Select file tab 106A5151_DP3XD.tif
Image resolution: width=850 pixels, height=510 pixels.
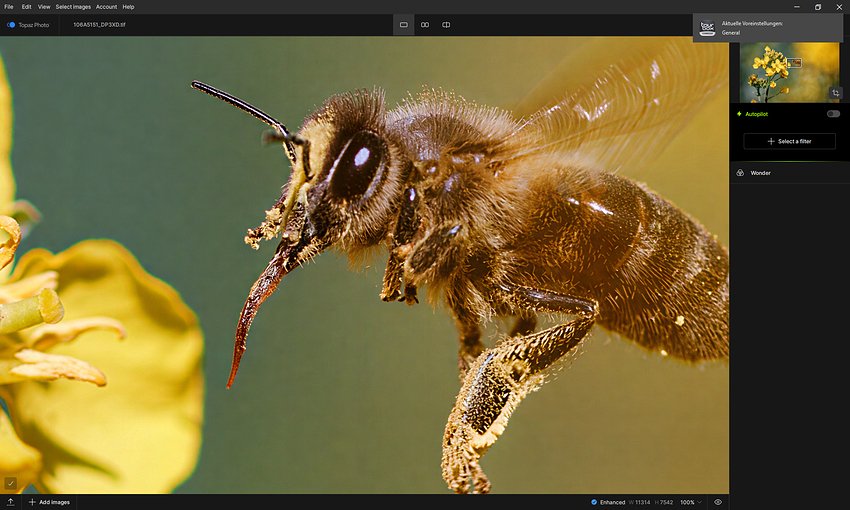pyautogui.click(x=99, y=25)
